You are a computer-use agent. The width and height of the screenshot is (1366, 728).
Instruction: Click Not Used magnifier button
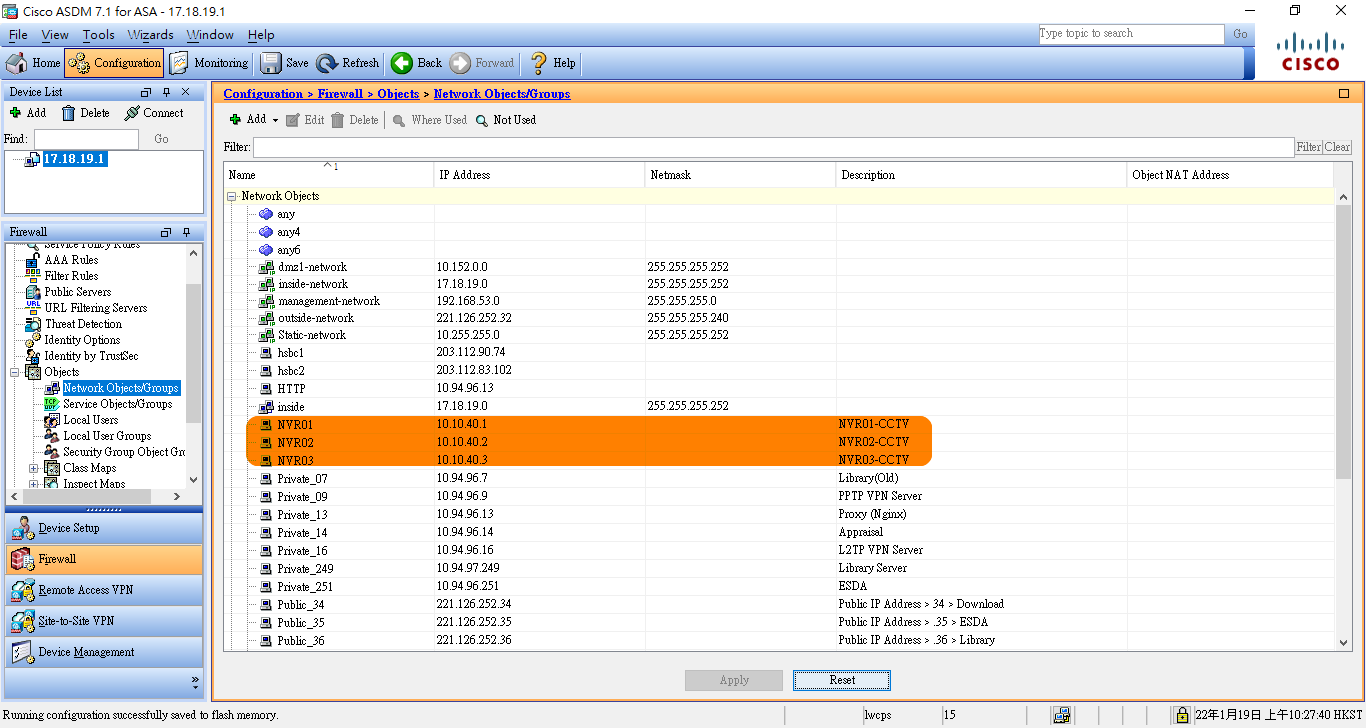coord(506,120)
